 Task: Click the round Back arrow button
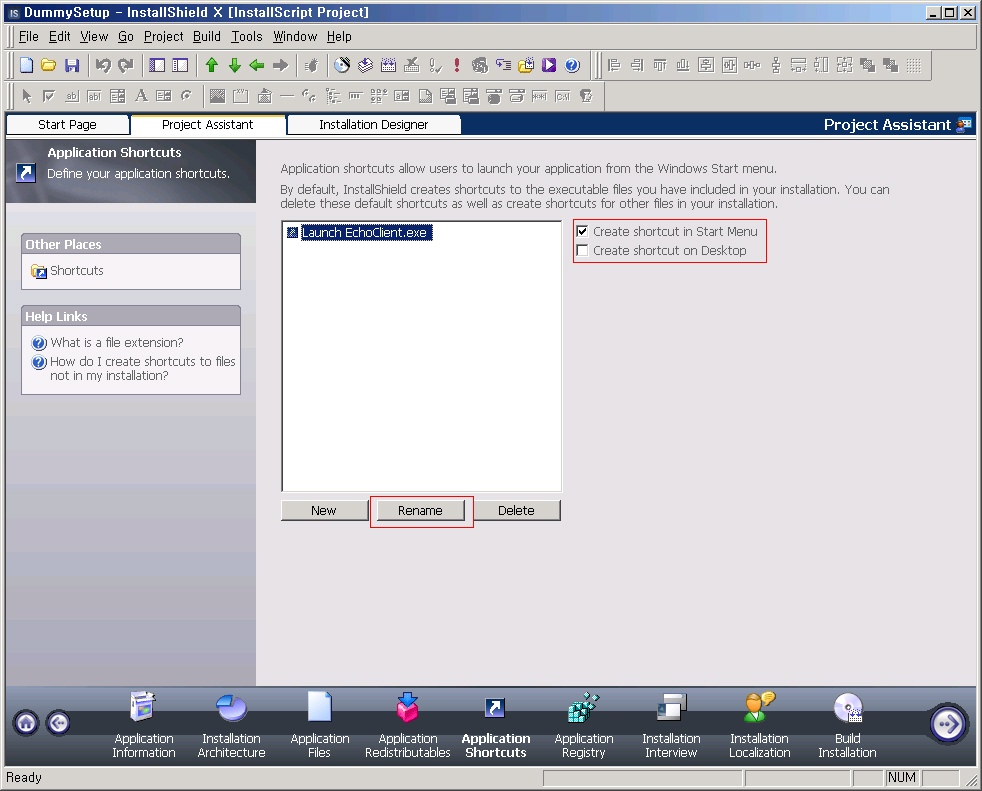tap(58, 723)
